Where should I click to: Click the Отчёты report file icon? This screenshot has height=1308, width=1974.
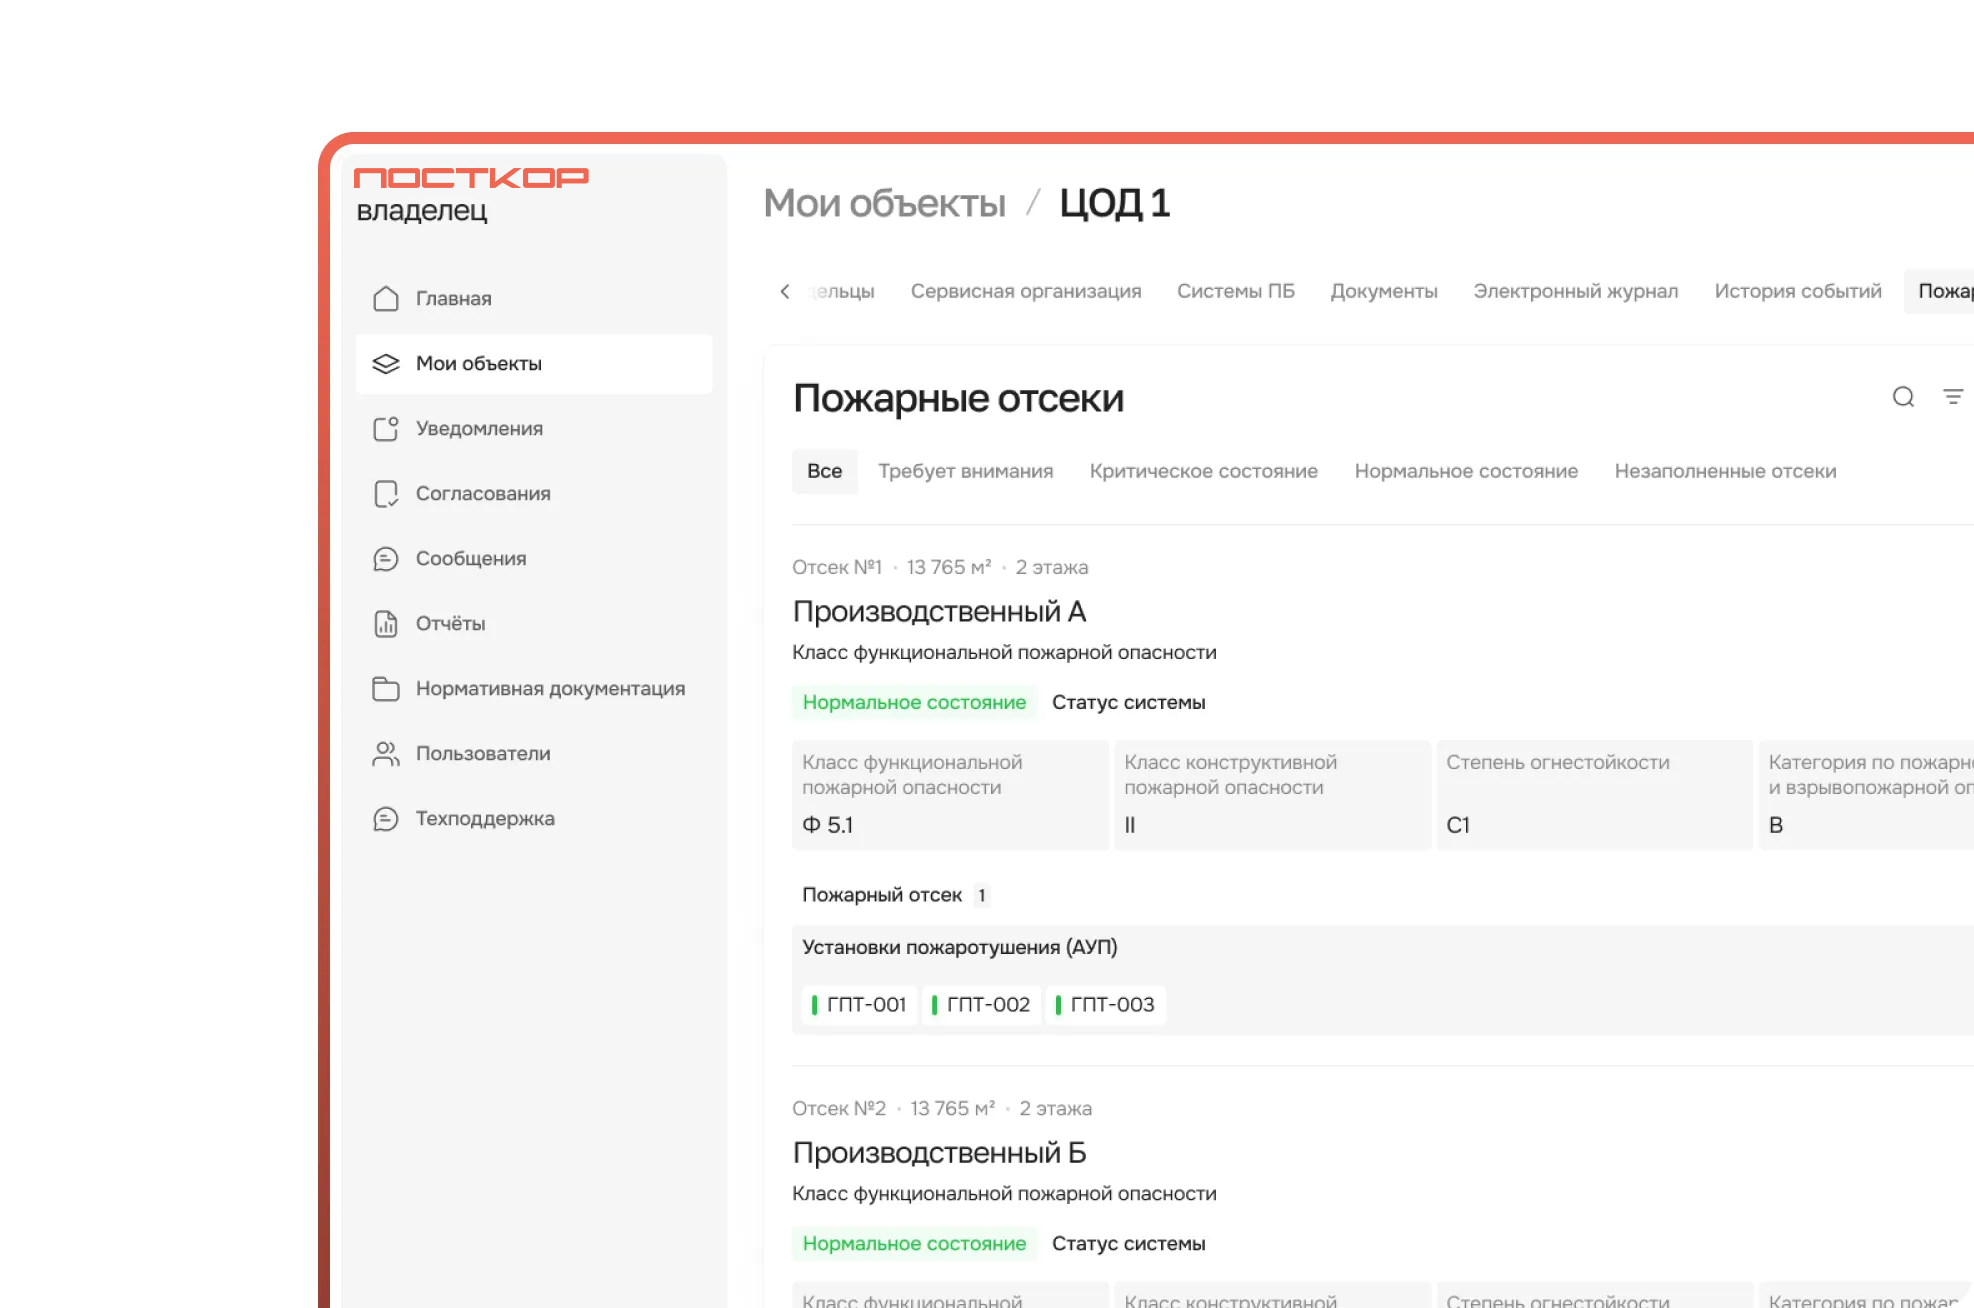click(386, 624)
